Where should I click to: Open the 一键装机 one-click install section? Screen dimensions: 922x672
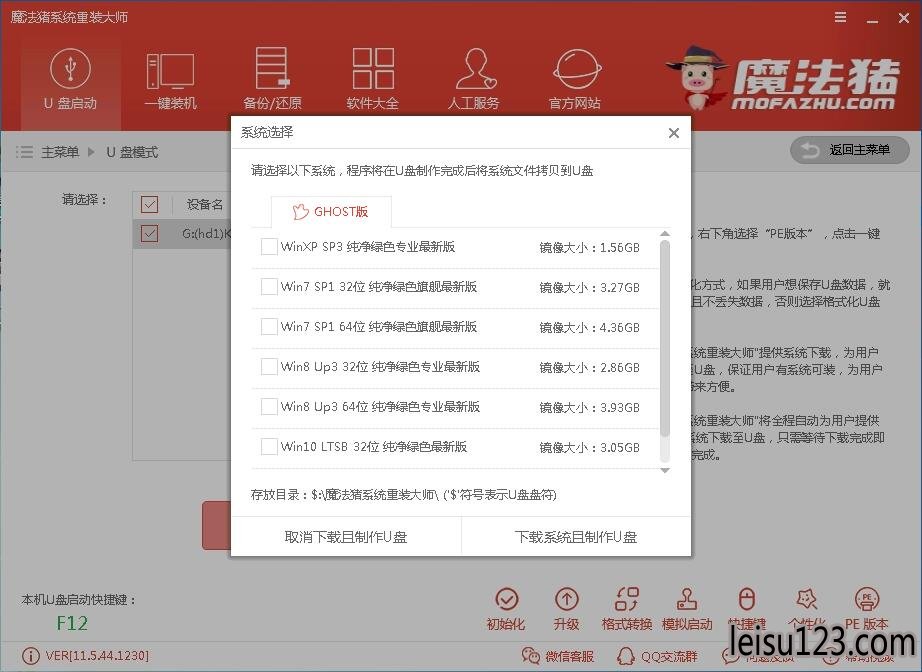point(171,81)
